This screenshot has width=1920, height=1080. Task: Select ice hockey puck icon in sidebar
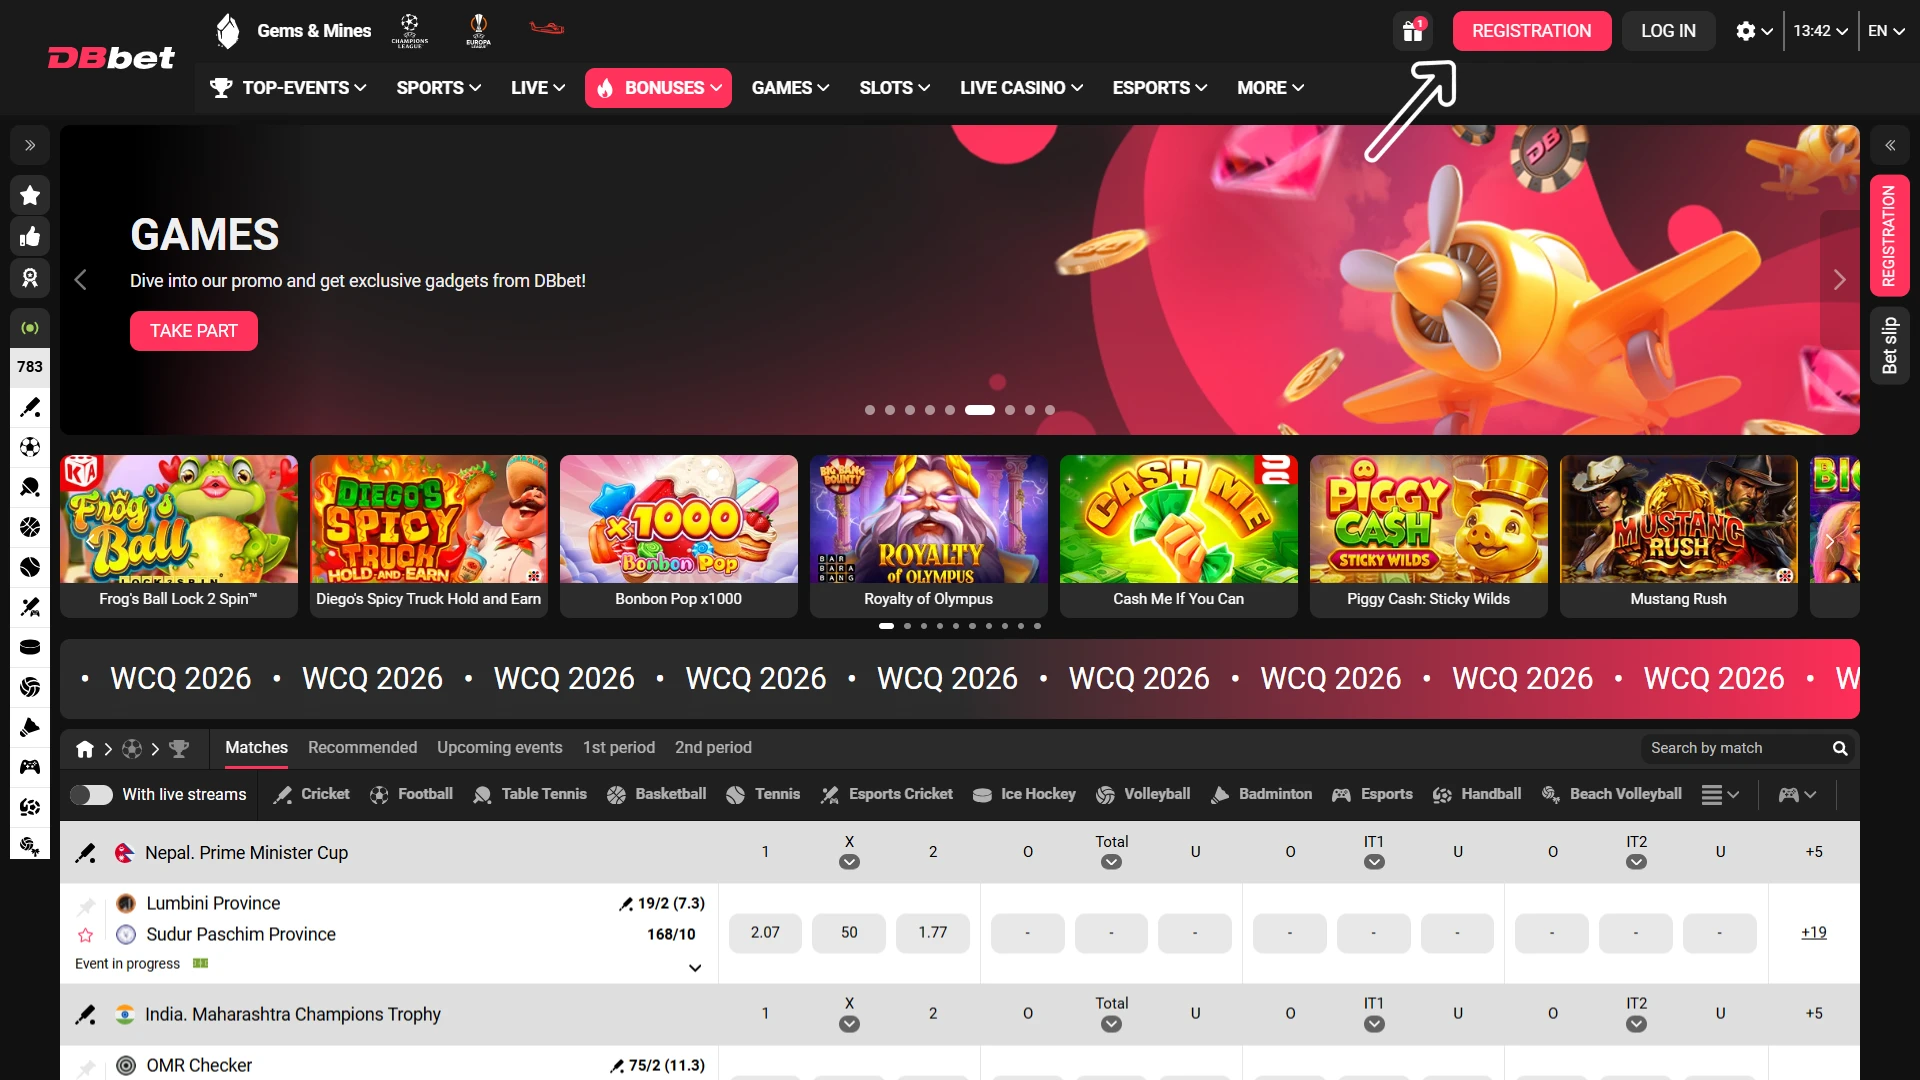tap(30, 647)
